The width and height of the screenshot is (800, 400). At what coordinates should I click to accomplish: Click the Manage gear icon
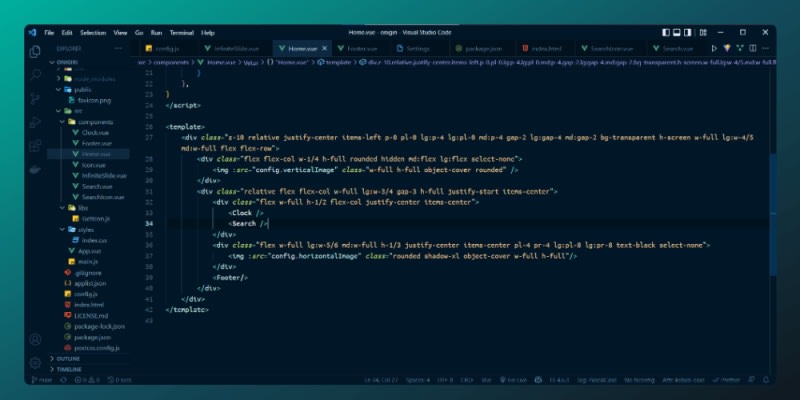pyautogui.click(x=35, y=361)
